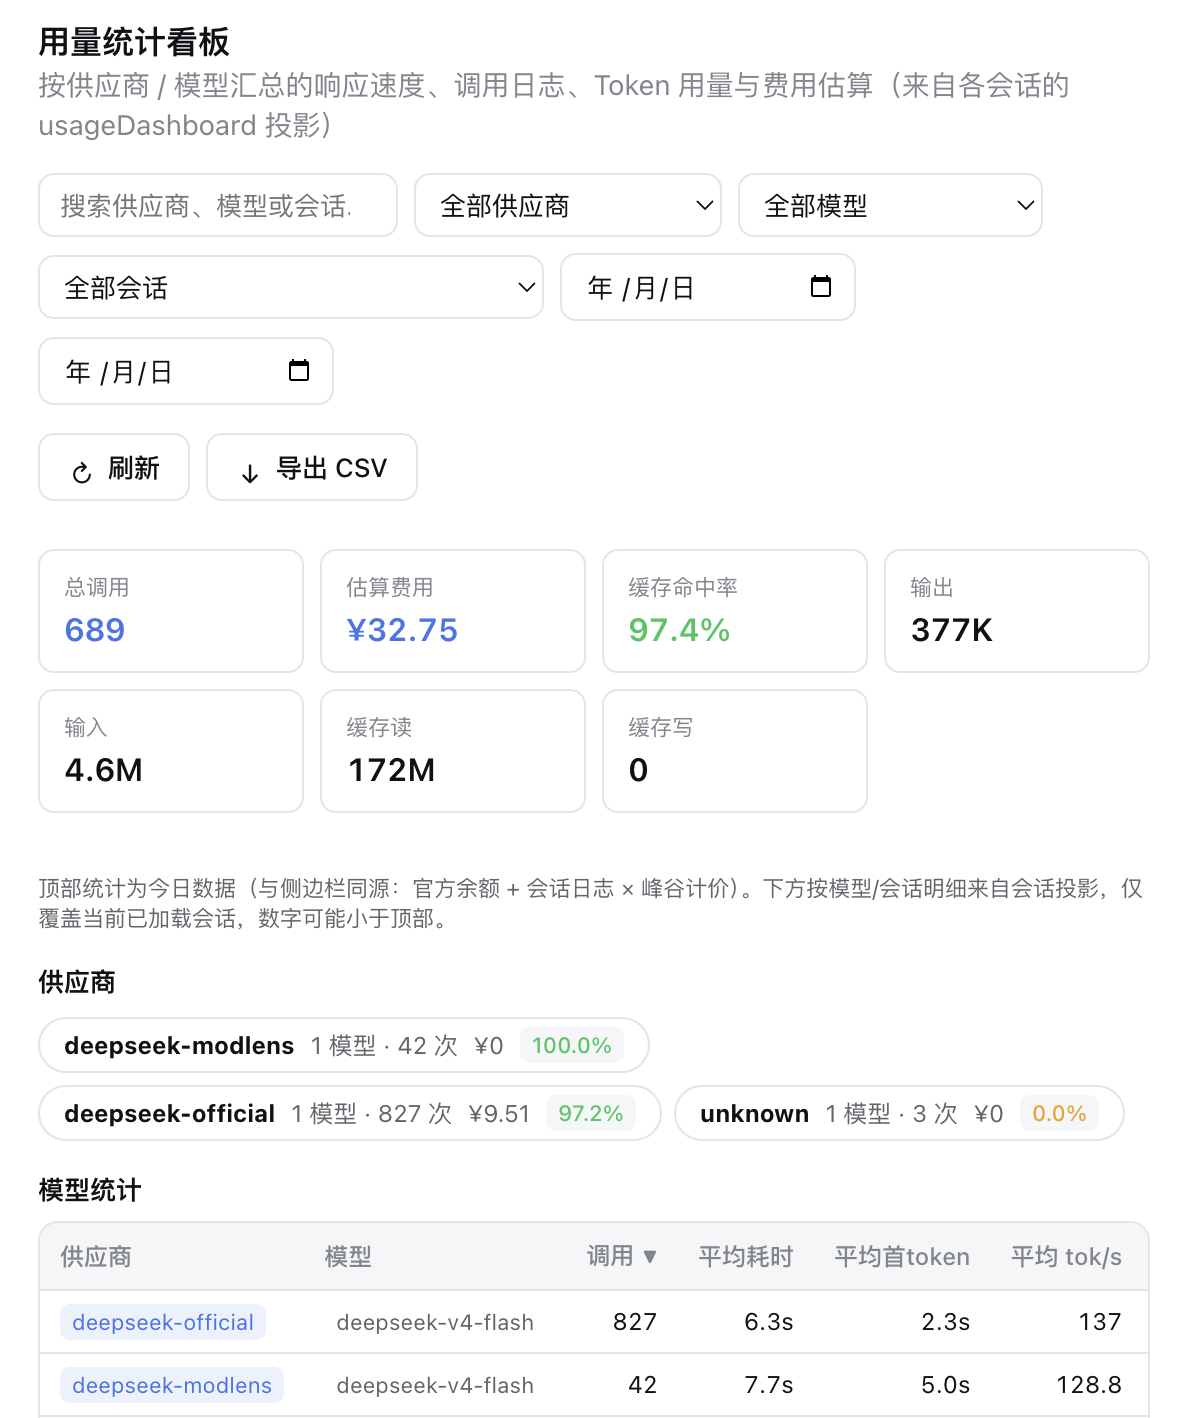Select deepseek-v4-flash in deepseek-official row
The height and width of the screenshot is (1418, 1190).
click(435, 1322)
